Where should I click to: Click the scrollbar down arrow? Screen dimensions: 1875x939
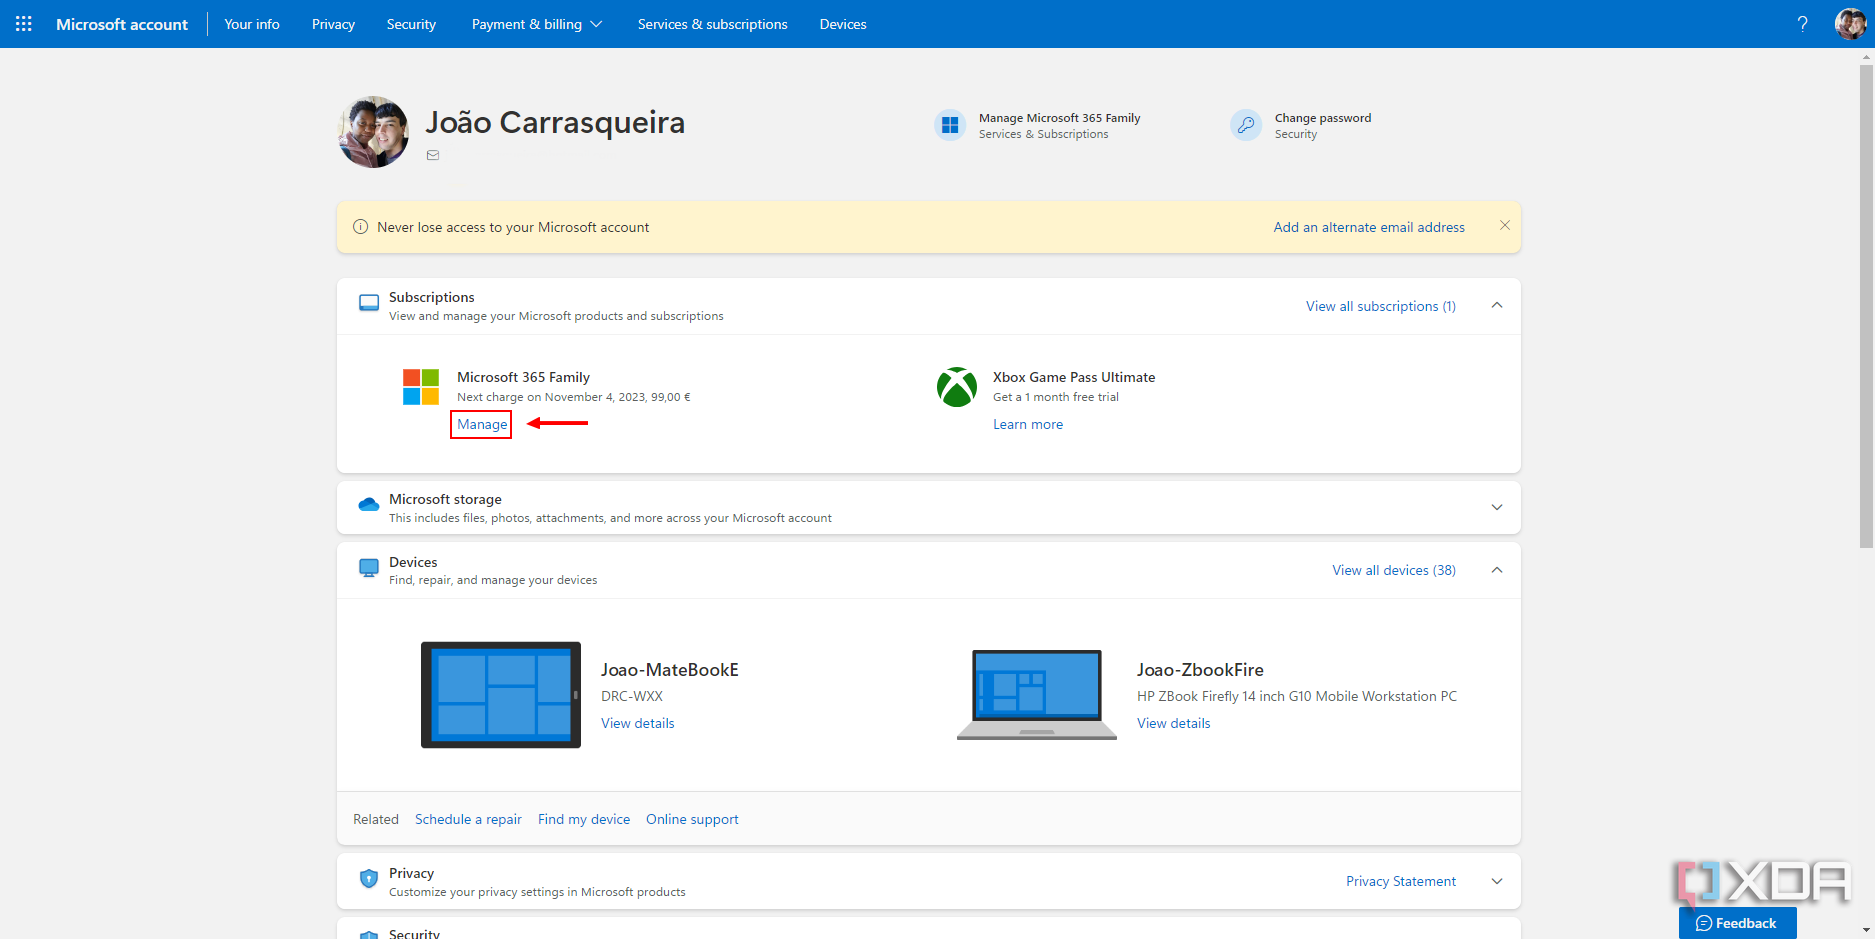(x=1866, y=930)
